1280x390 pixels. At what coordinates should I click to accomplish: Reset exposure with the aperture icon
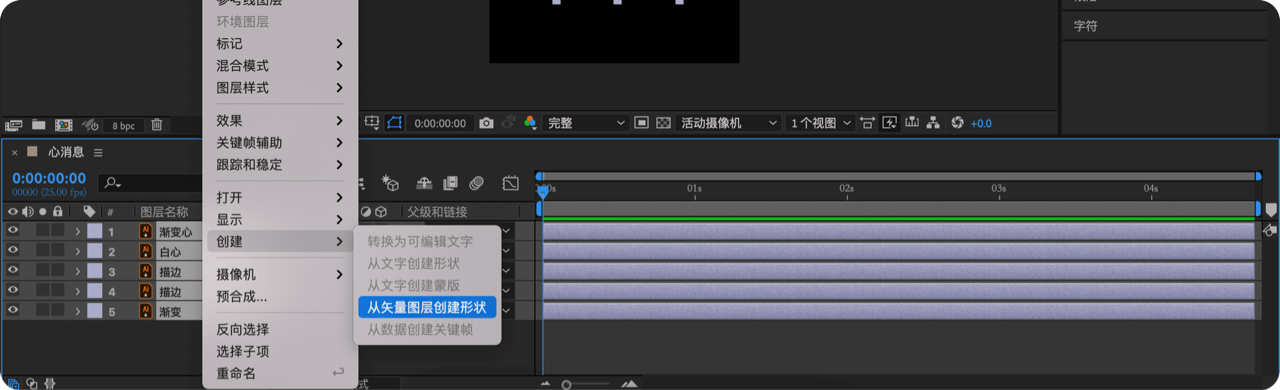tap(957, 123)
